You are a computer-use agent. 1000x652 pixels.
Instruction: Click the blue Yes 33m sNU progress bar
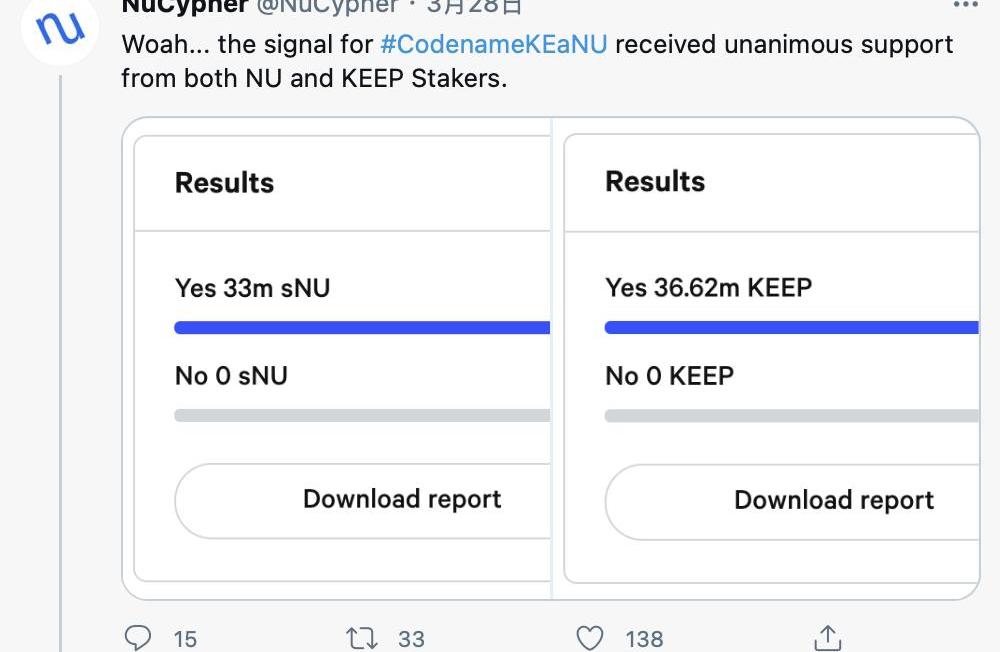362,327
